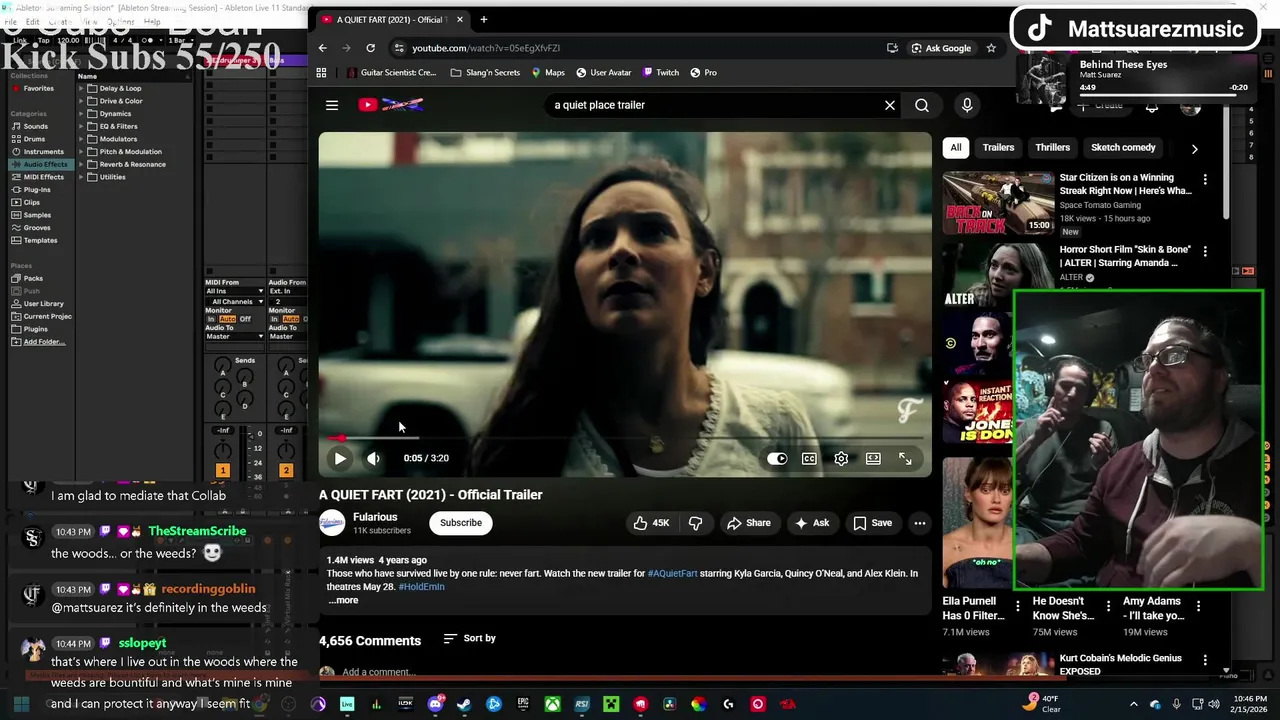This screenshot has width=1280, height=720.
Task: Toggle YouTube autoplay switch
Action: pos(777,458)
